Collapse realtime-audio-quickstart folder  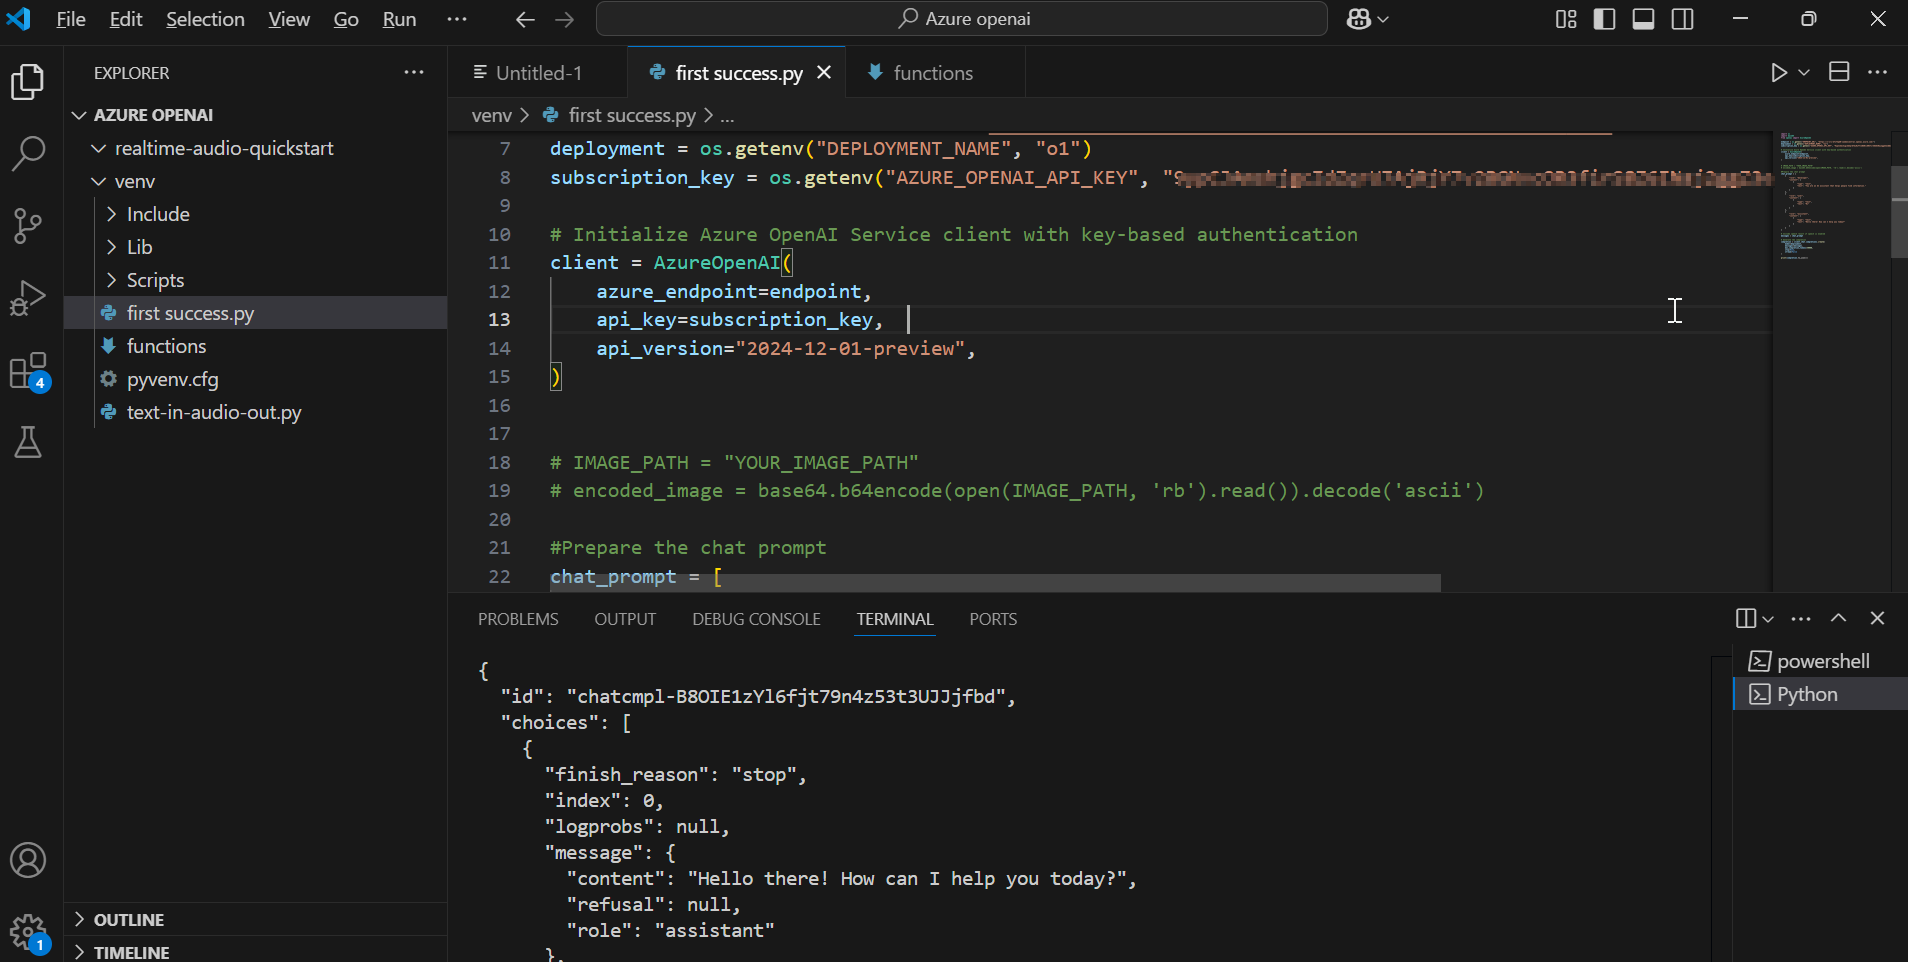[98, 148]
